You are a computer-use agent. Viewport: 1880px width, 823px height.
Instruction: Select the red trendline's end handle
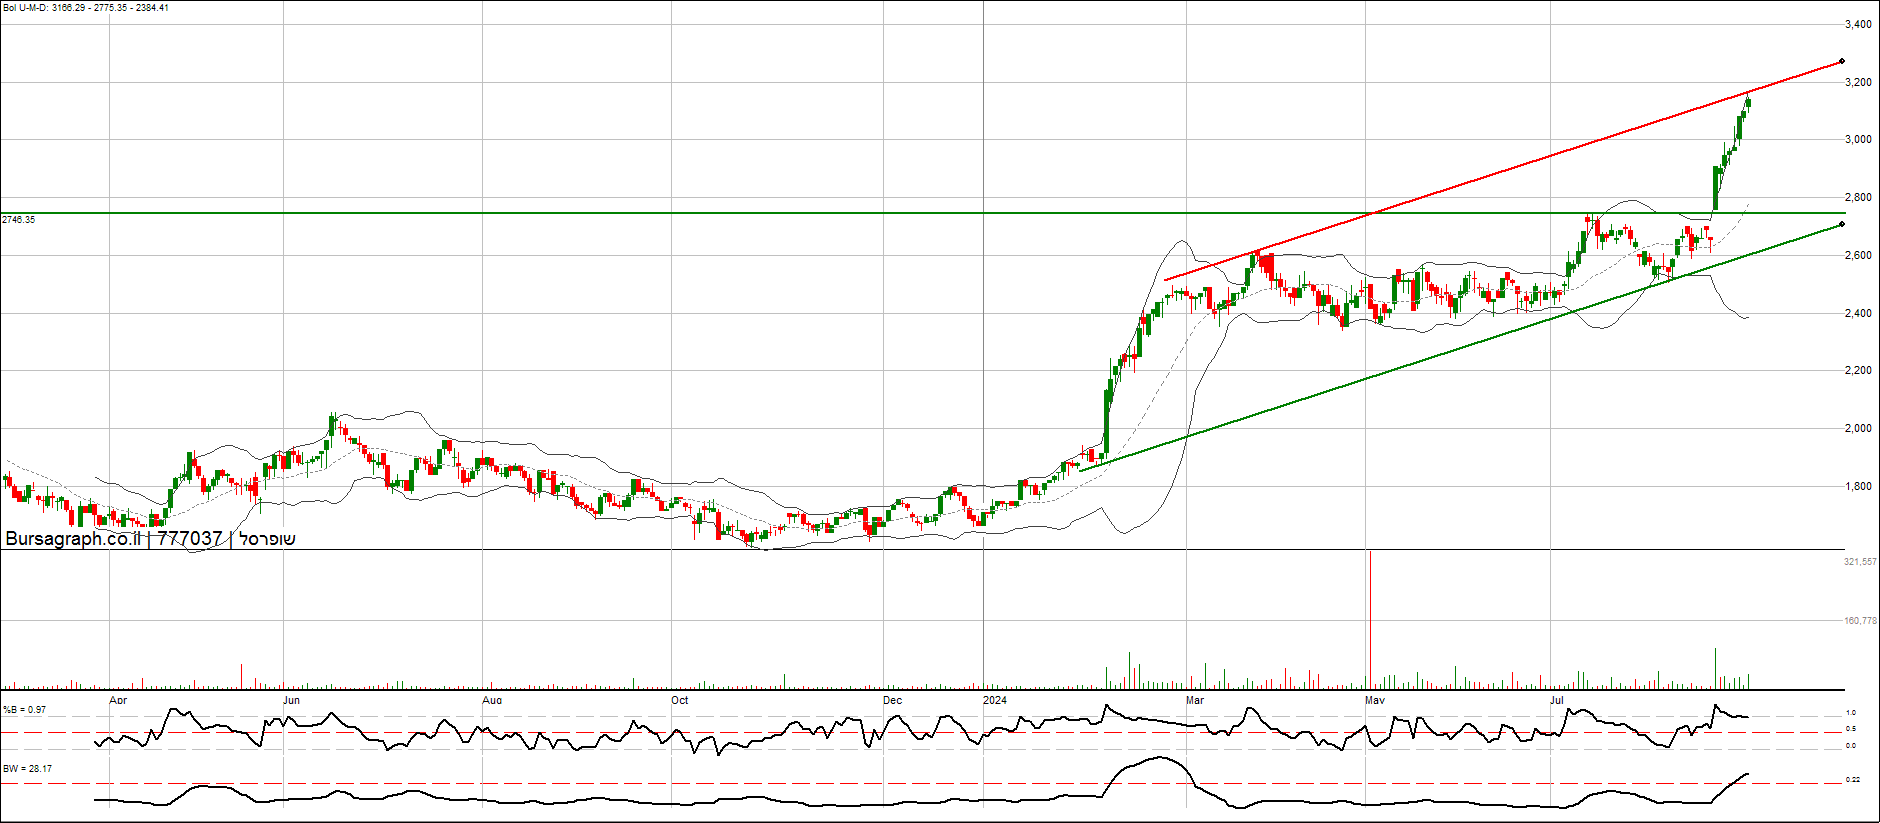(1841, 61)
